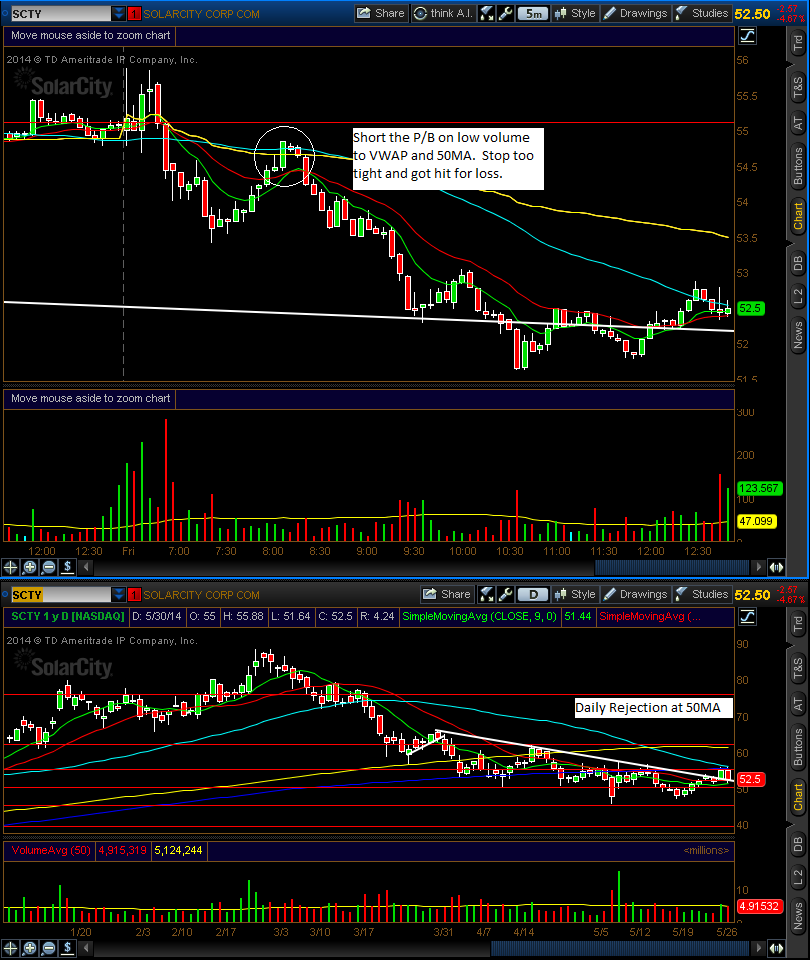Open Drawings in upper chart toolbar
The image size is (810, 960).
(636, 13)
